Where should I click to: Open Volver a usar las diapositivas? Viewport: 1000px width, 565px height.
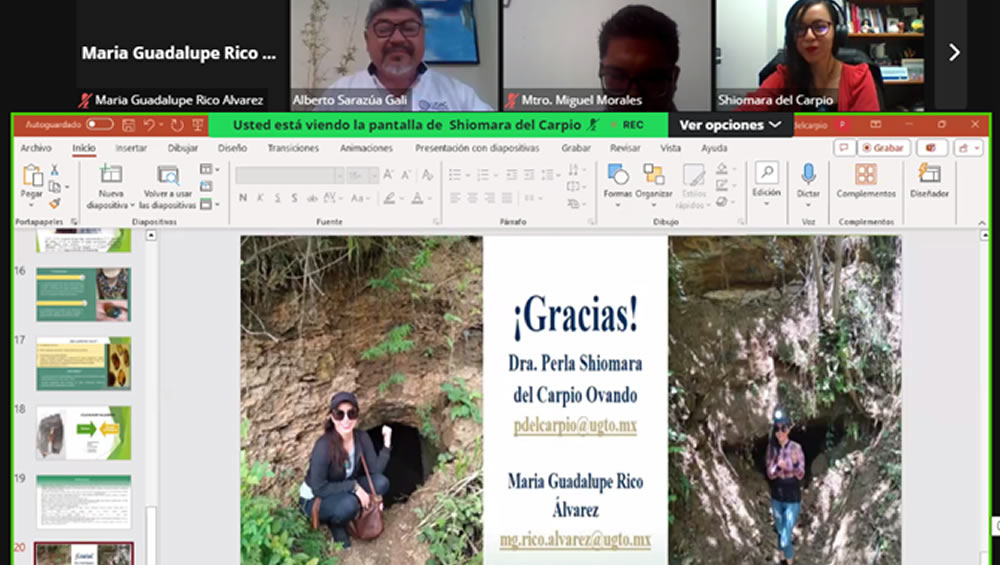(x=168, y=187)
